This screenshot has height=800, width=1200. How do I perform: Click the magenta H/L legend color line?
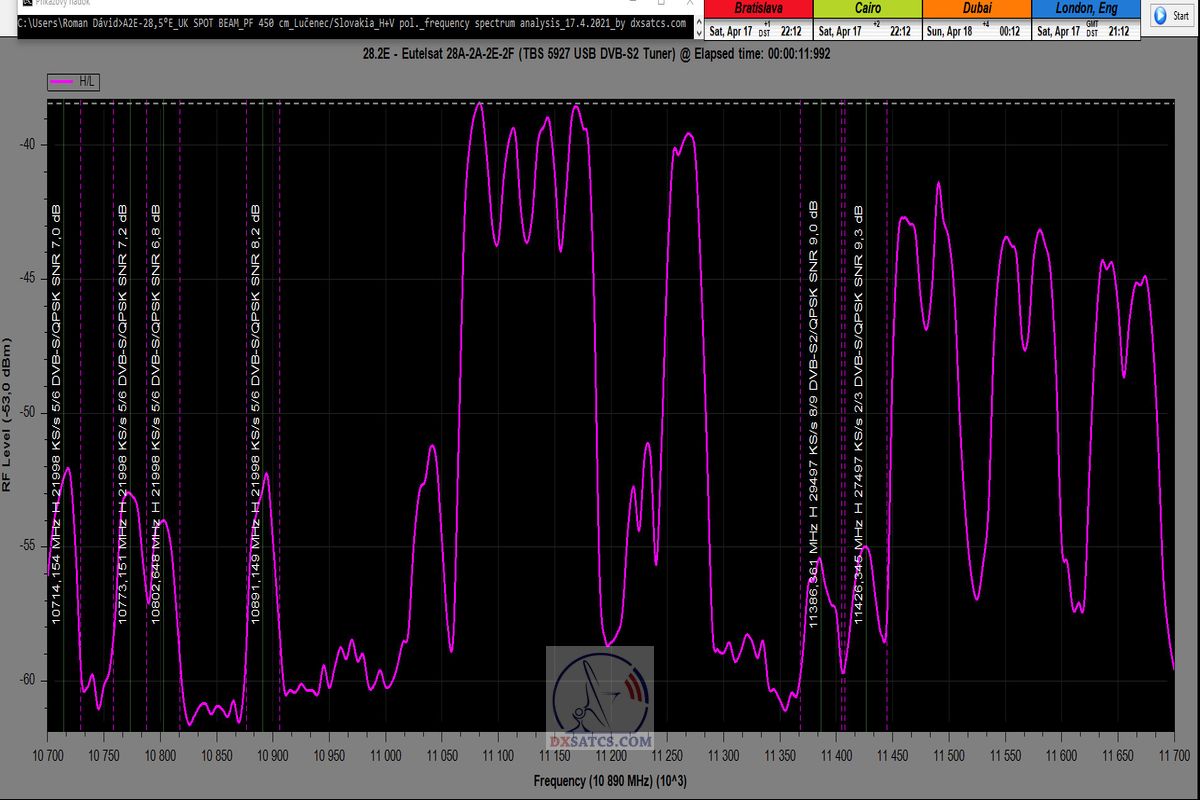tap(61, 82)
